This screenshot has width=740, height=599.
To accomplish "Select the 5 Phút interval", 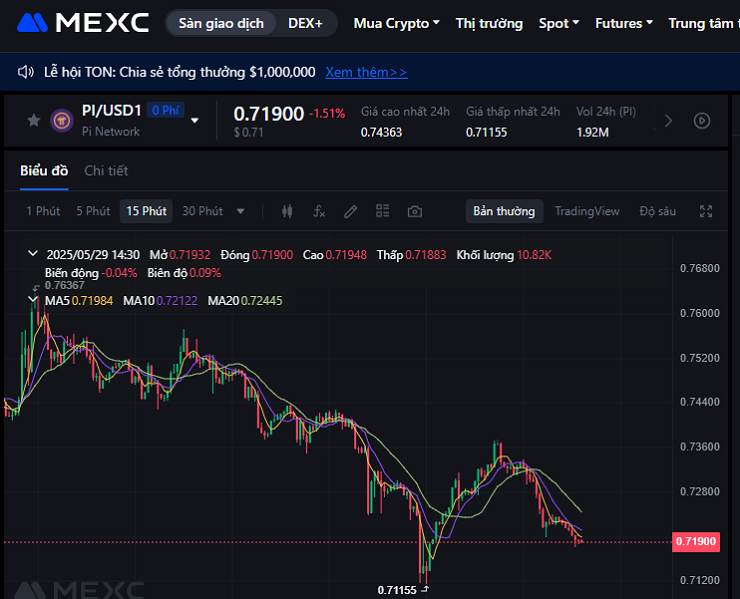I will (93, 211).
